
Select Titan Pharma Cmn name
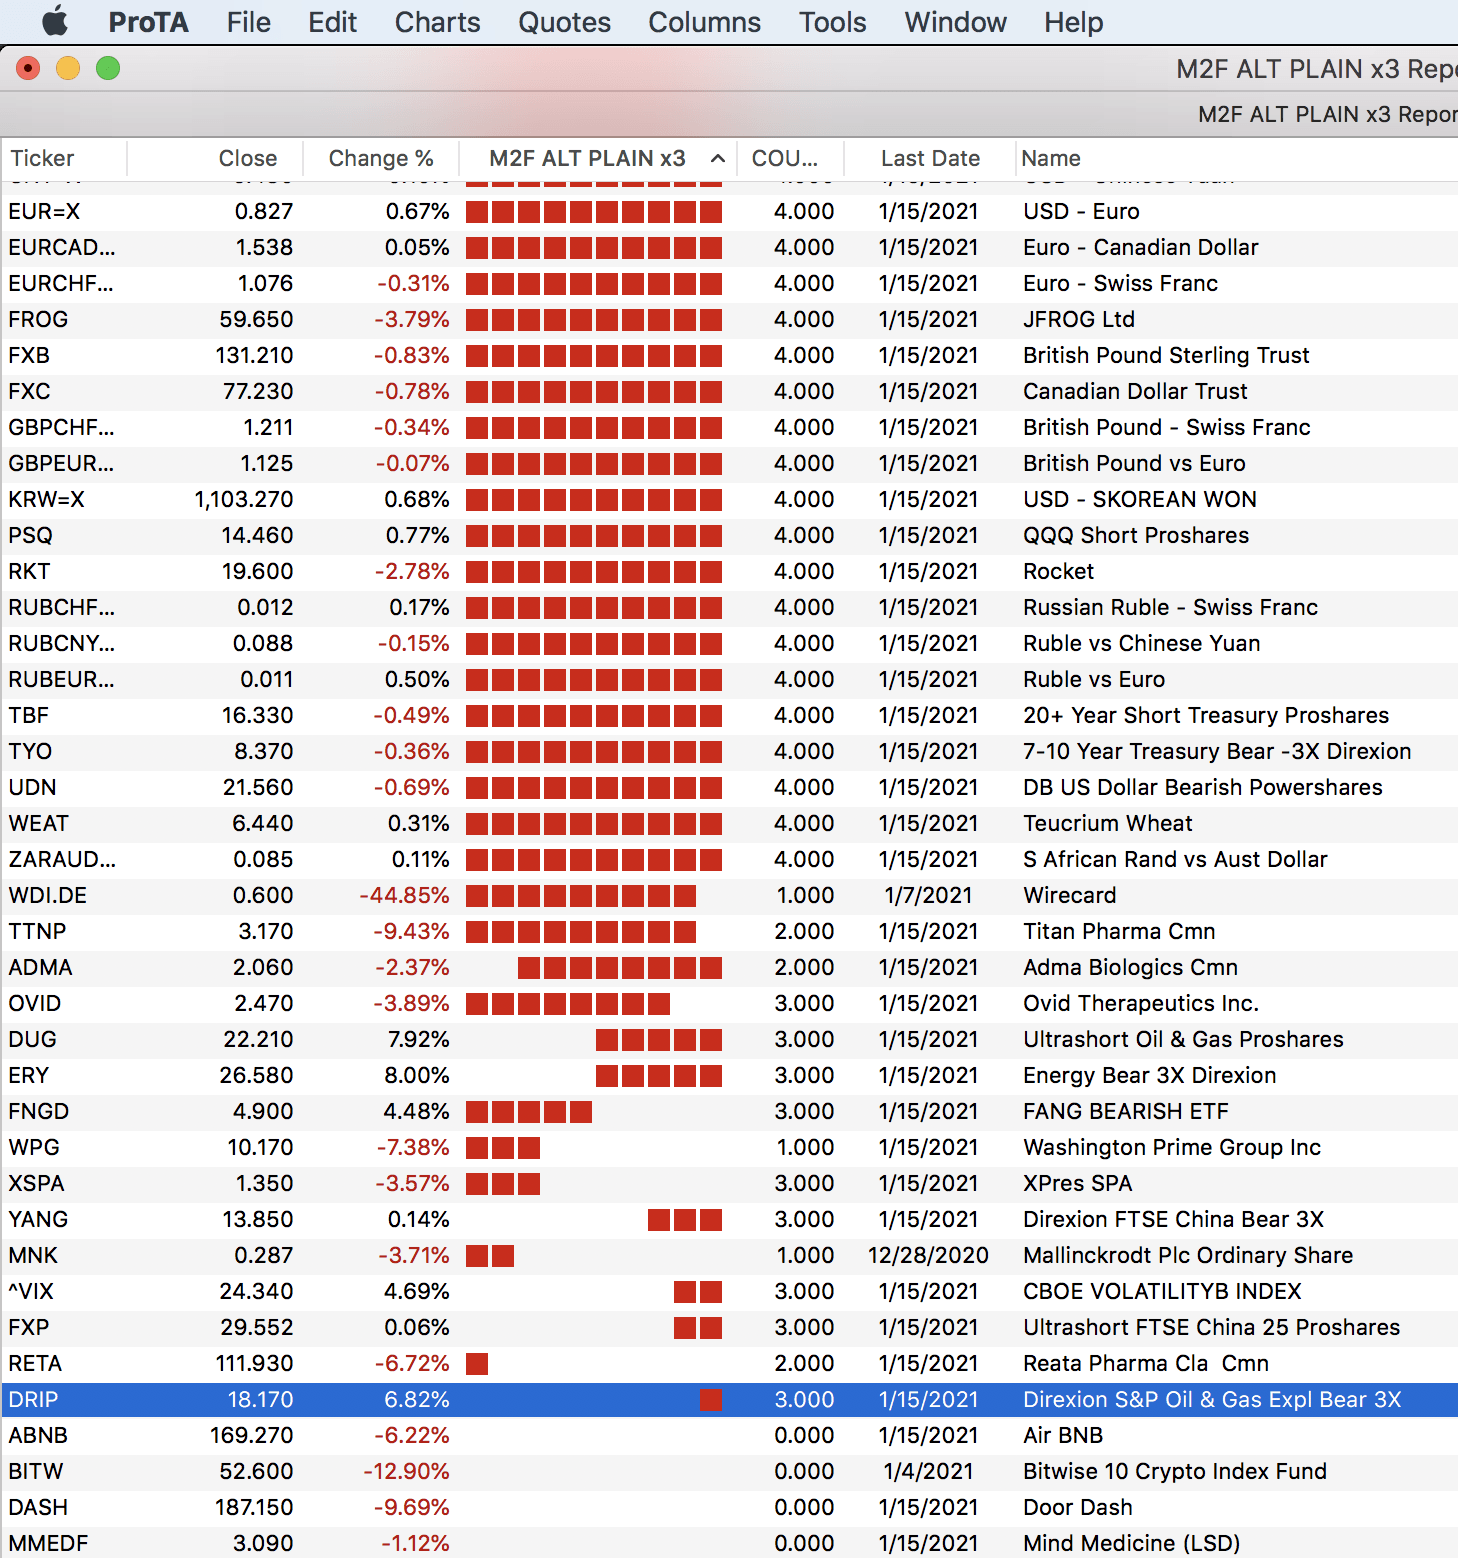(x=1119, y=931)
